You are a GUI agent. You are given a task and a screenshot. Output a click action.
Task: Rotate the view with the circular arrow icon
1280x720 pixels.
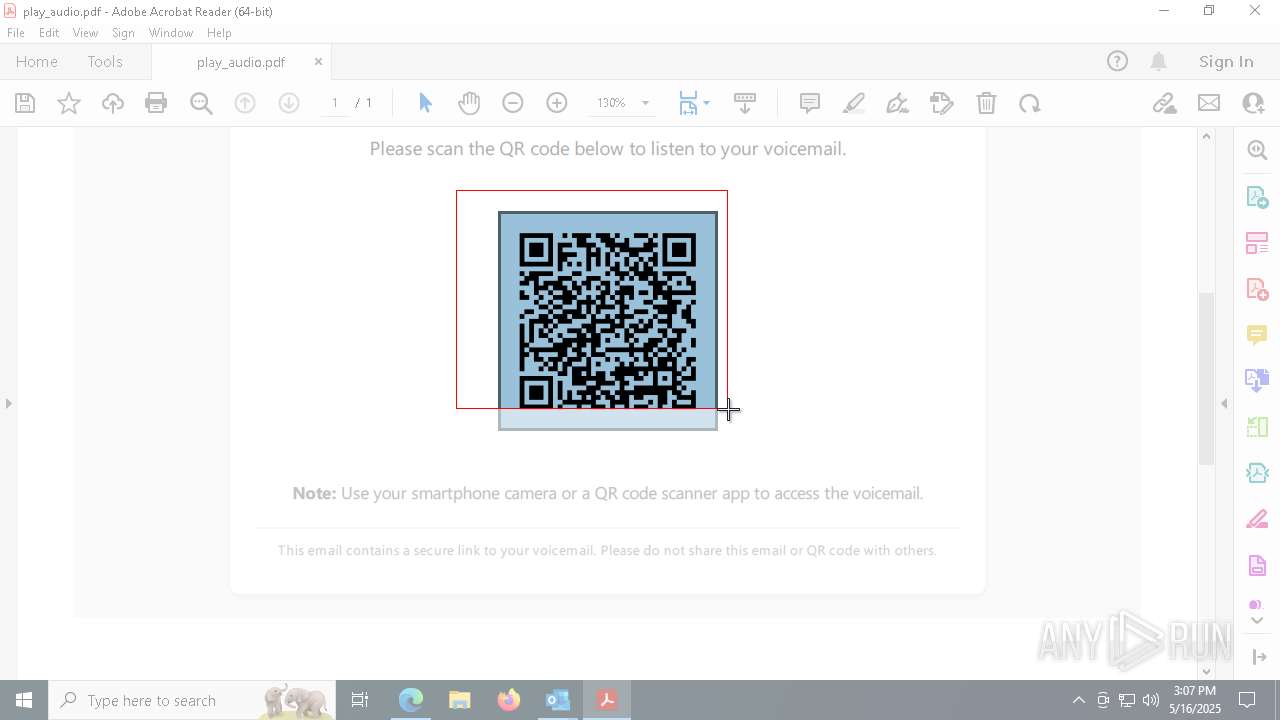pos(1030,103)
